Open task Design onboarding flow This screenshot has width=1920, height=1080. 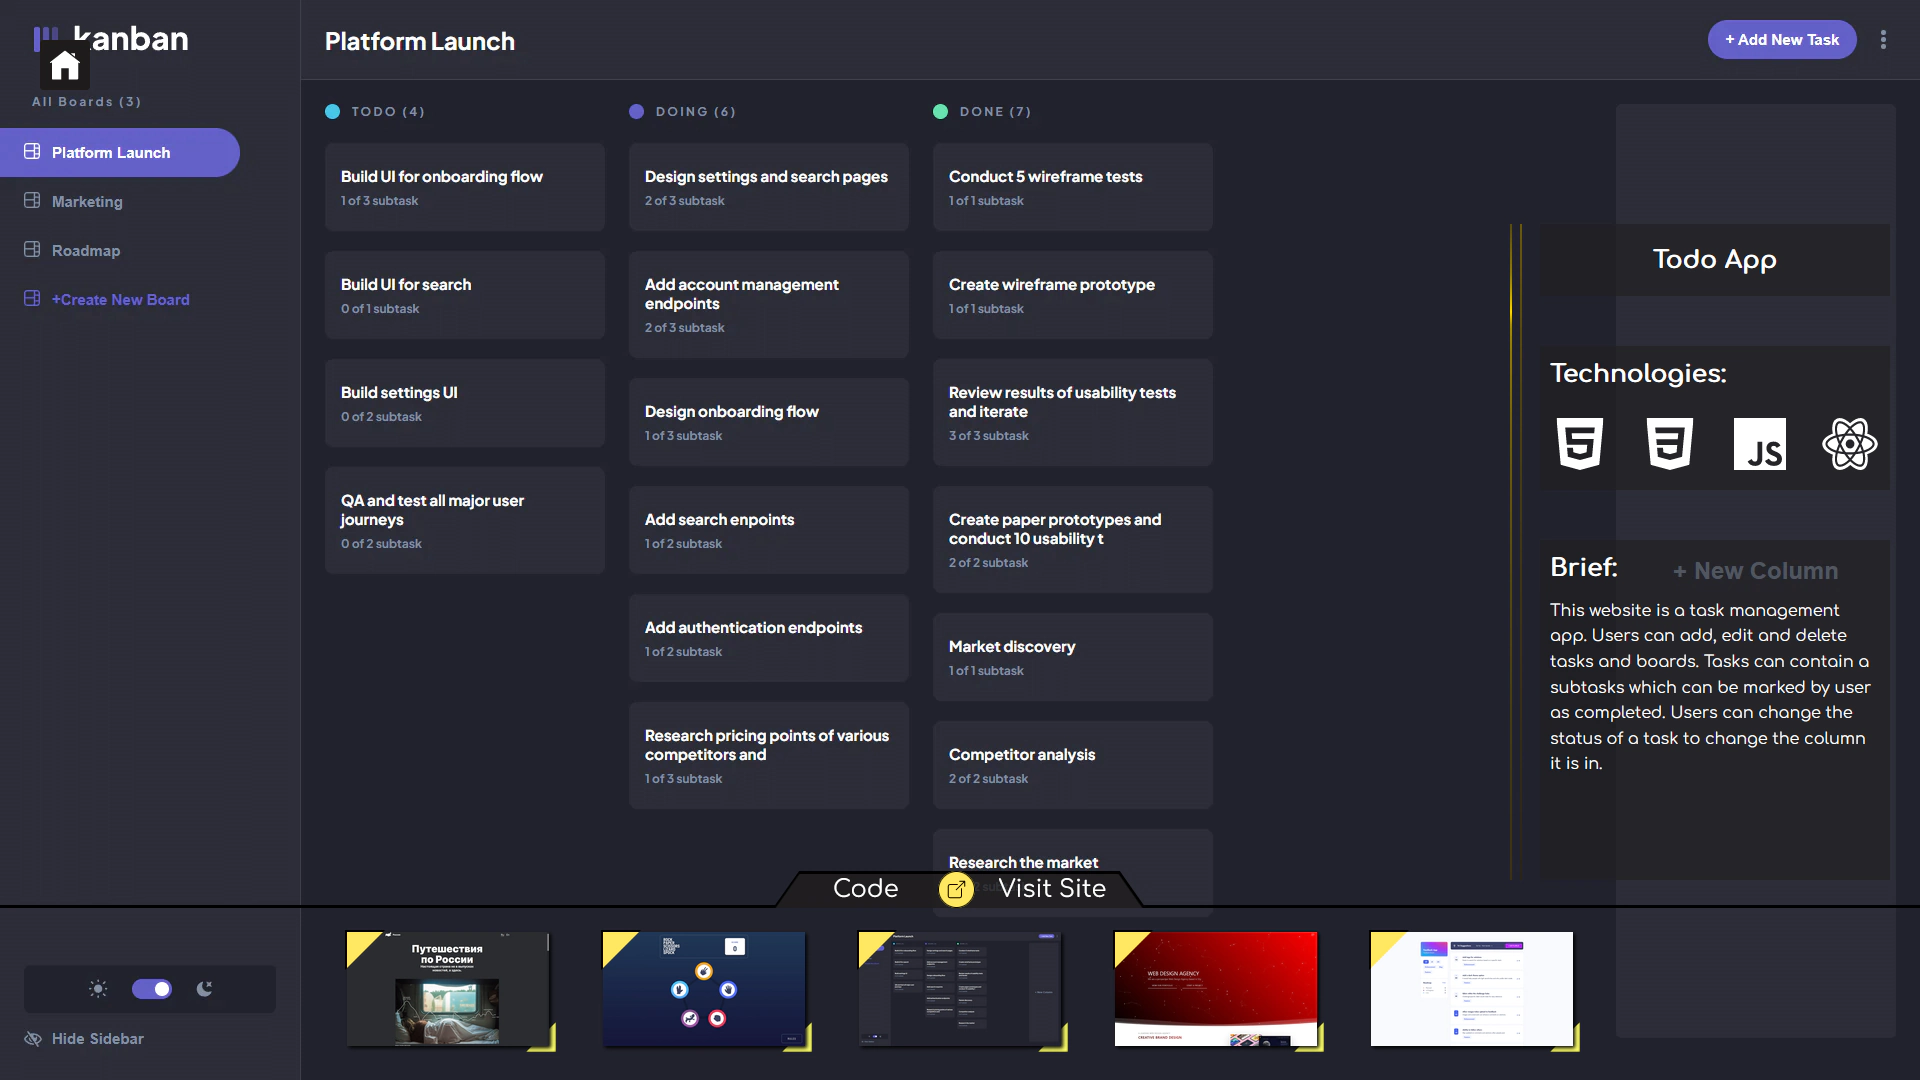pyautogui.click(x=769, y=422)
